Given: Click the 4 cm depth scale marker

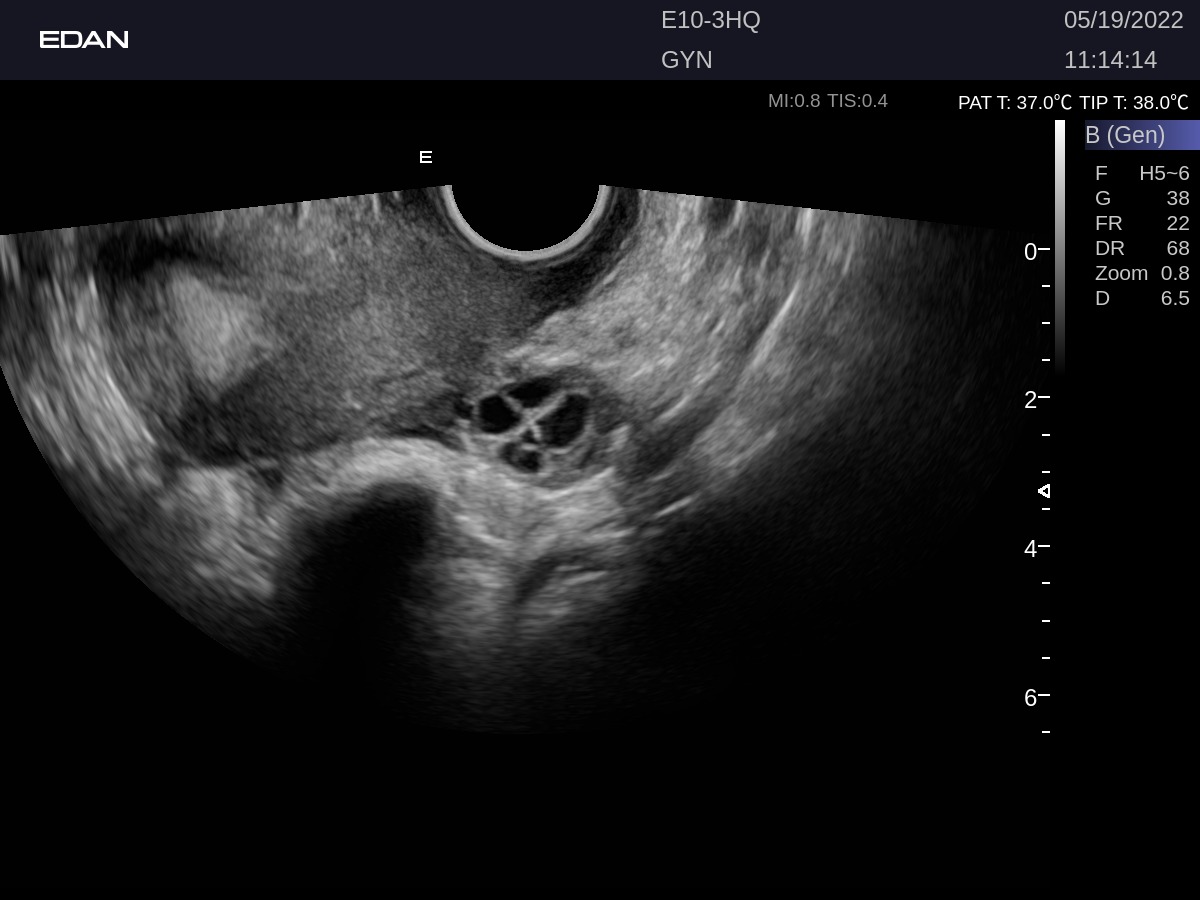Looking at the screenshot, I should coord(1031,548).
